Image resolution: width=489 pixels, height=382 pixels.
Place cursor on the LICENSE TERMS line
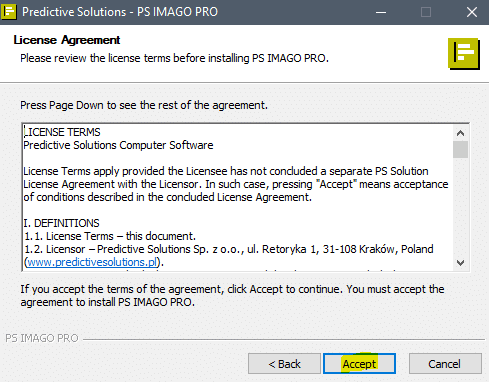[62, 132]
